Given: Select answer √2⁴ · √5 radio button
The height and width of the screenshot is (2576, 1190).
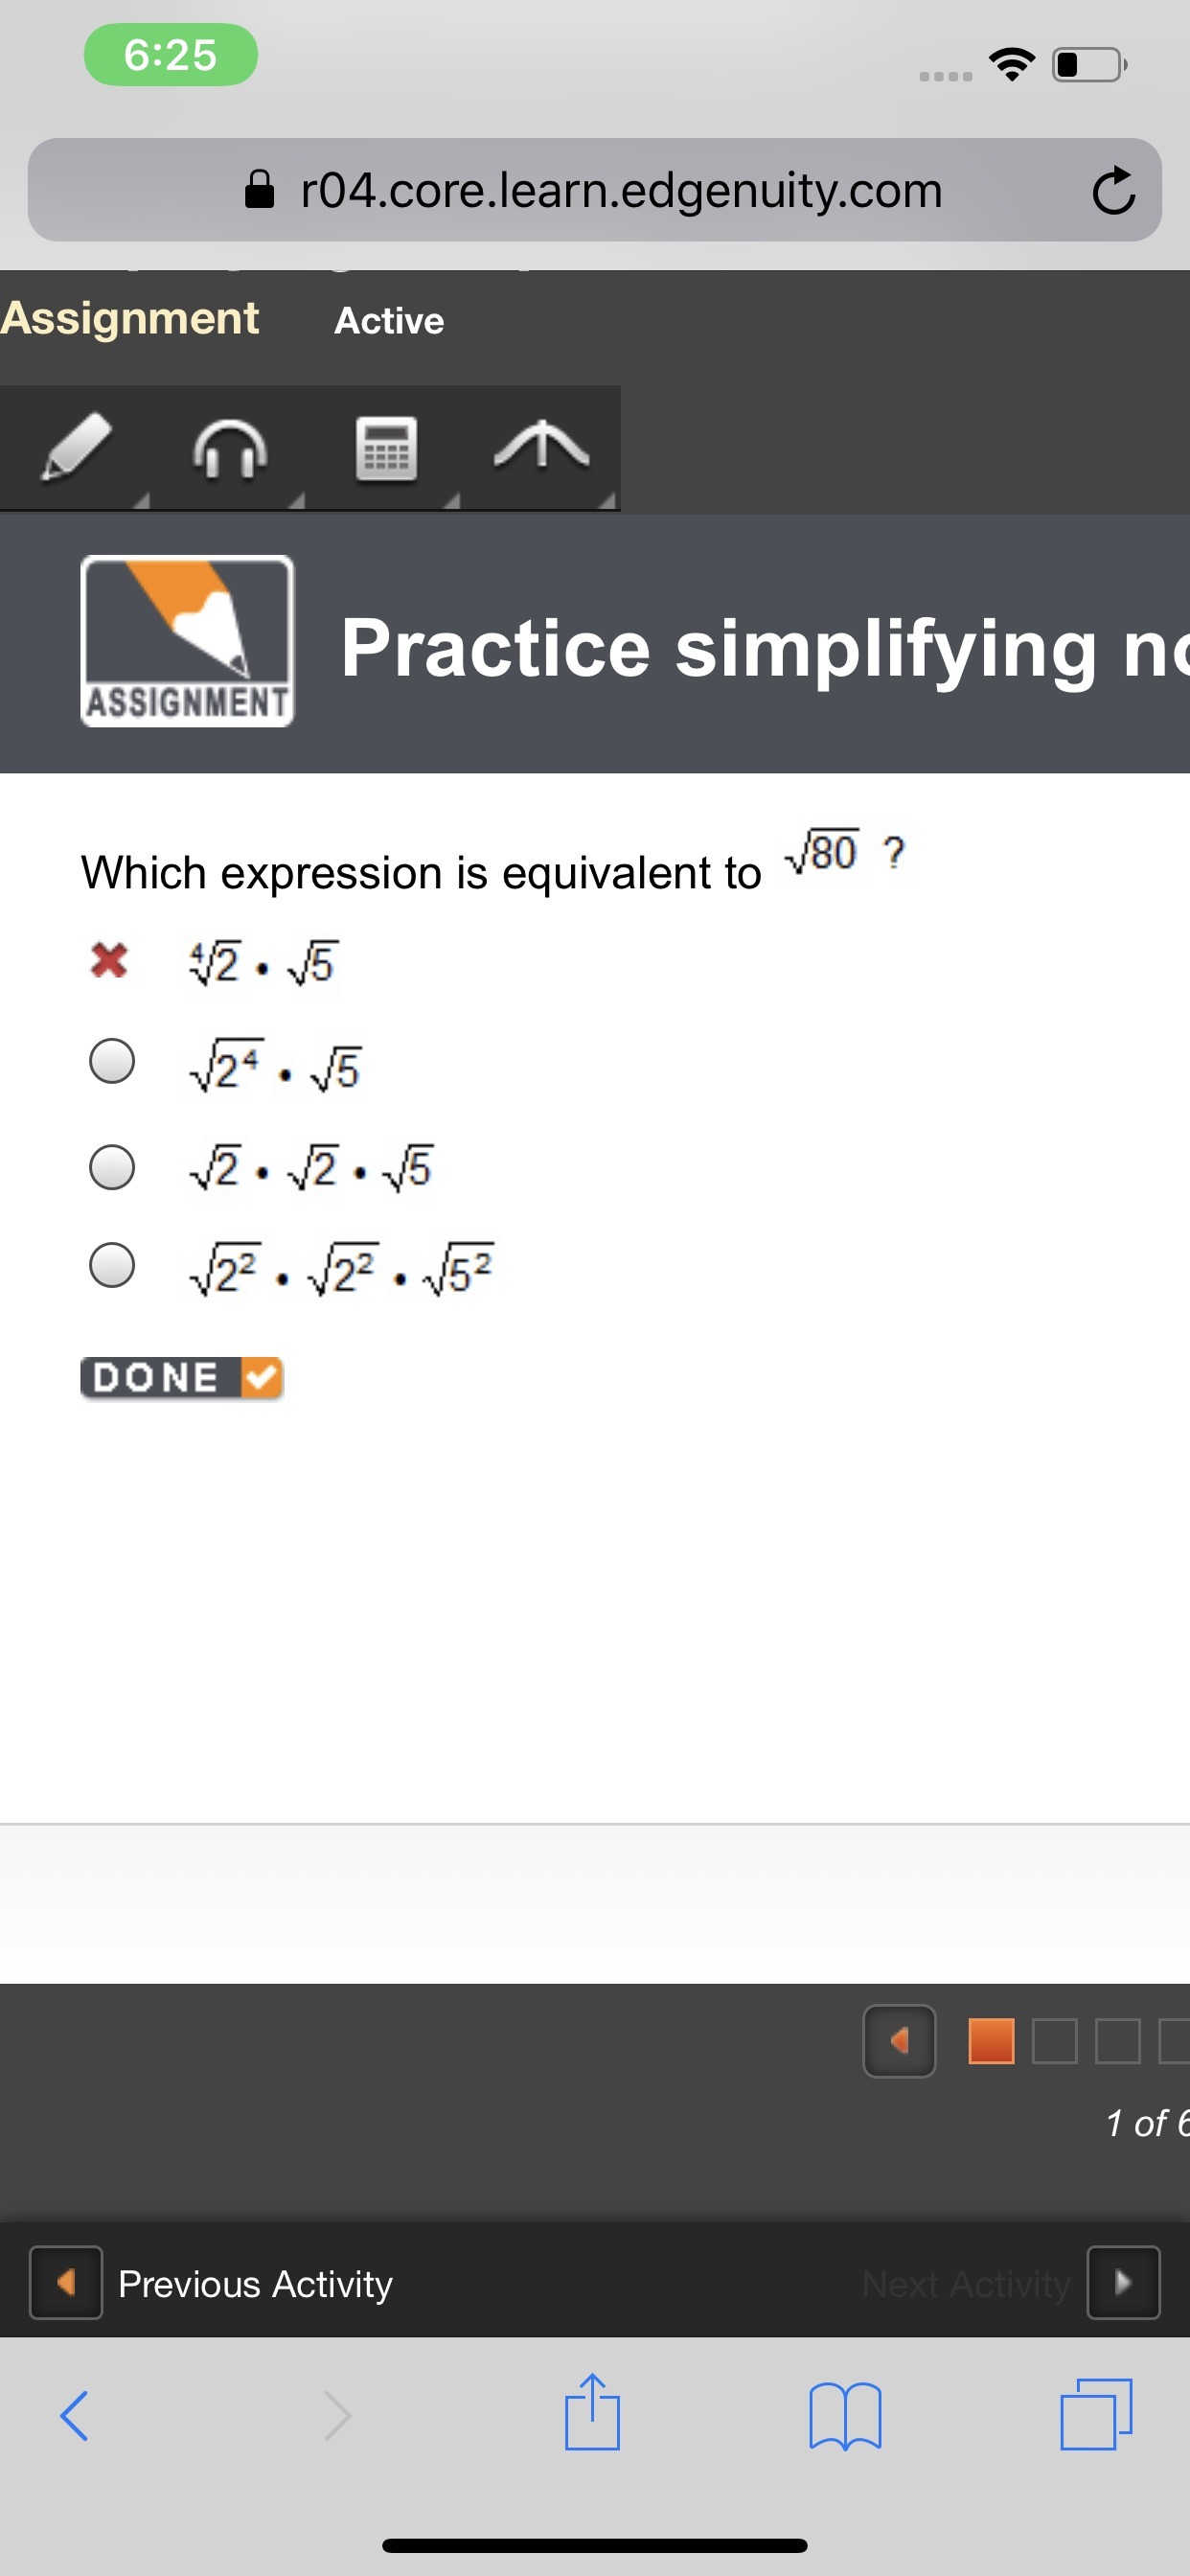Looking at the screenshot, I should tap(112, 1061).
